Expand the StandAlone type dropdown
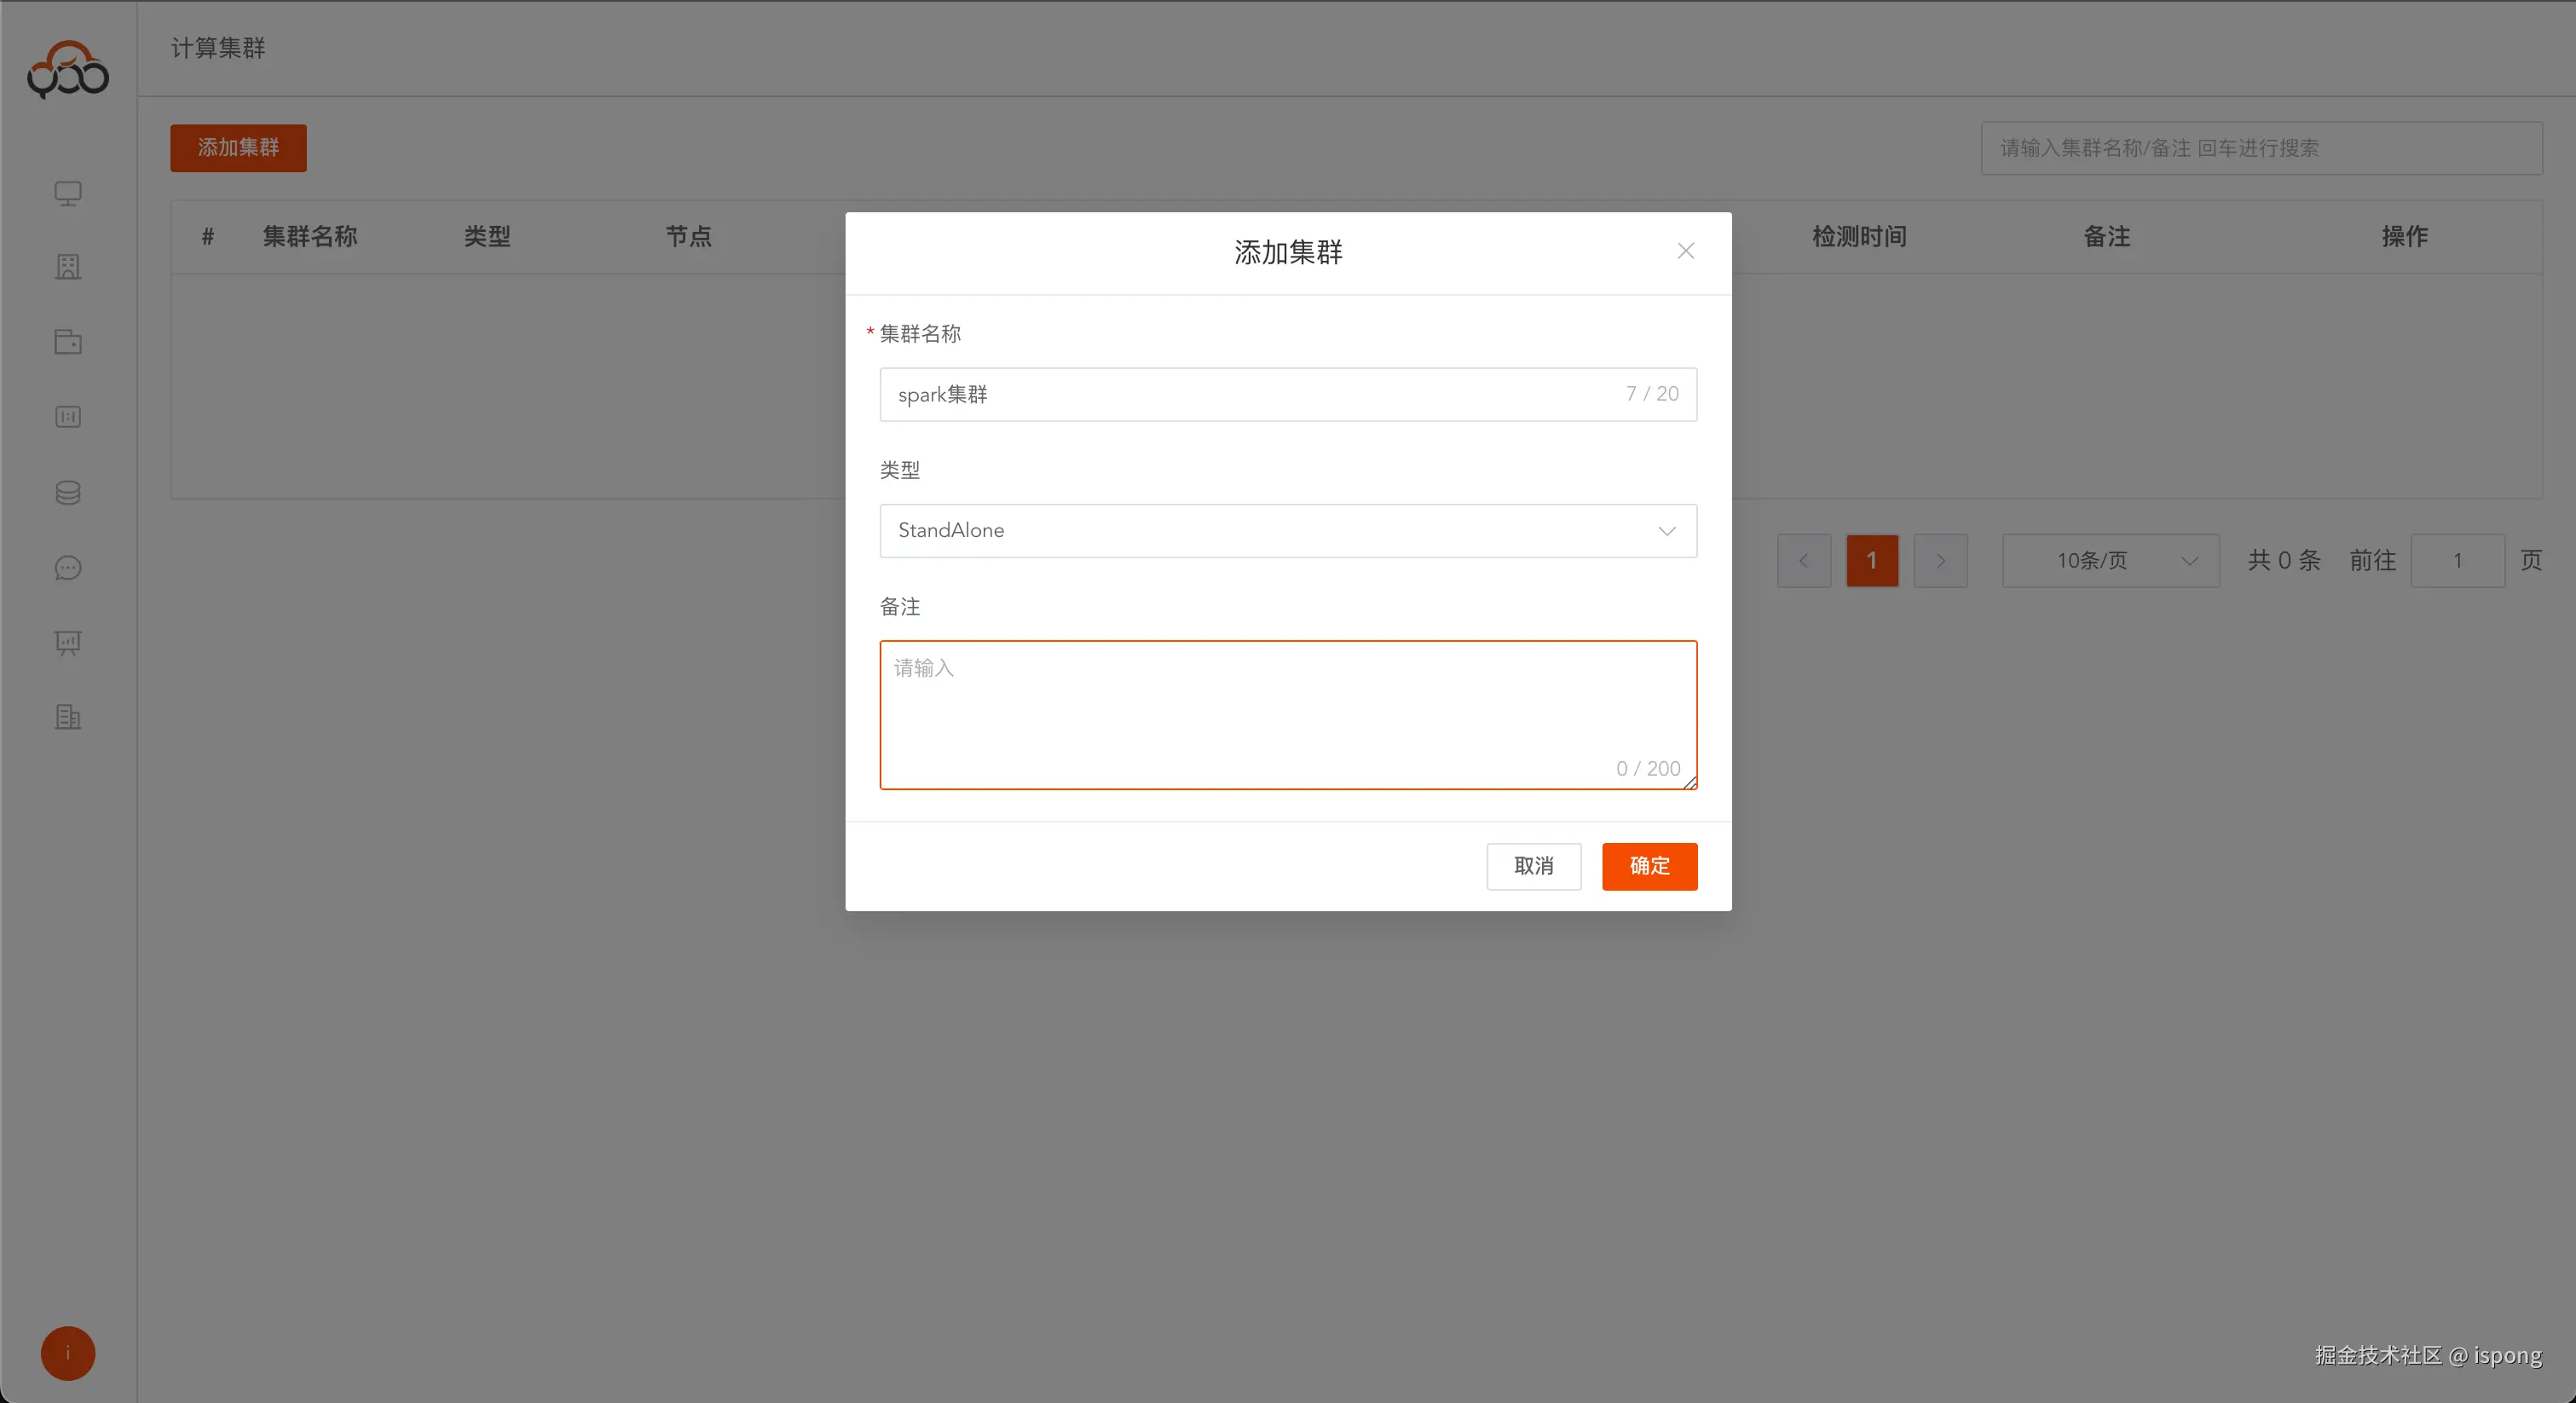 click(x=1288, y=531)
